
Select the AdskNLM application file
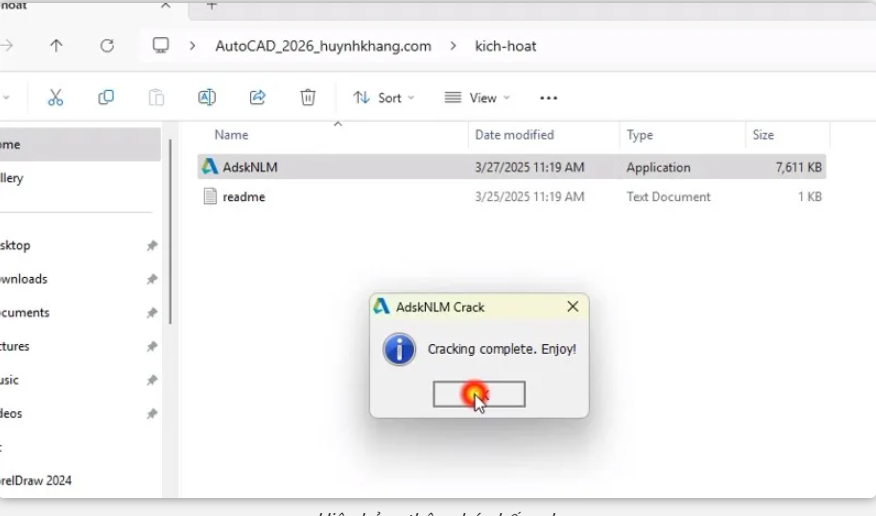click(250, 167)
